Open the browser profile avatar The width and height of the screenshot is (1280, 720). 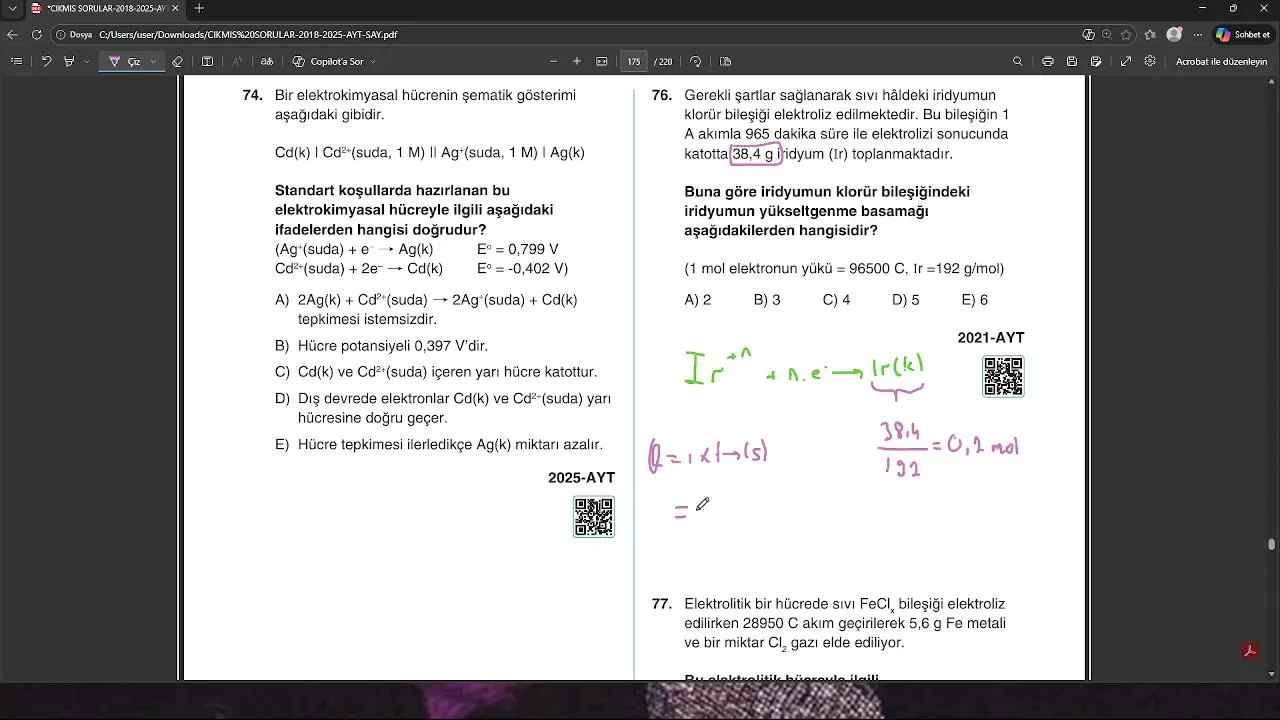pos(1175,34)
